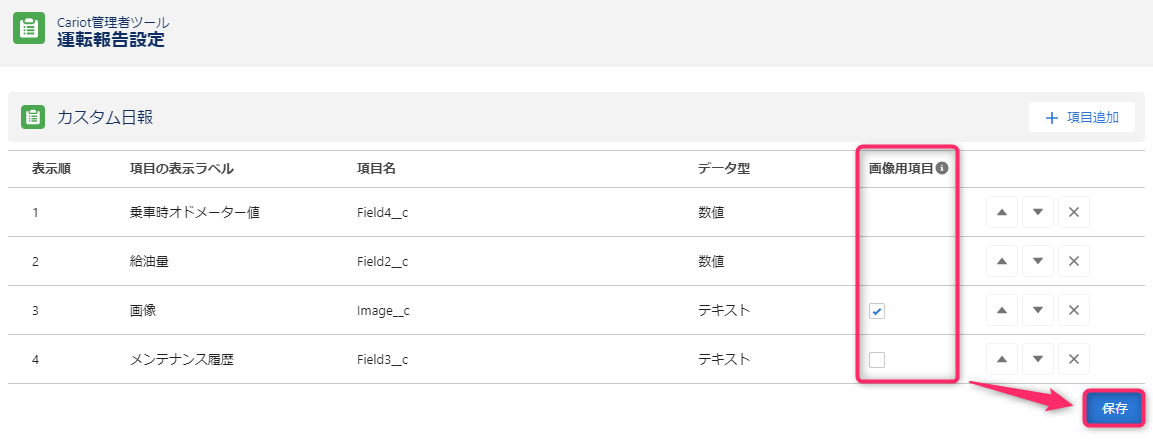Viewport: 1153px width, 442px height.
Task: Move メンテナンス履歴 row down
Action: pos(1038,359)
